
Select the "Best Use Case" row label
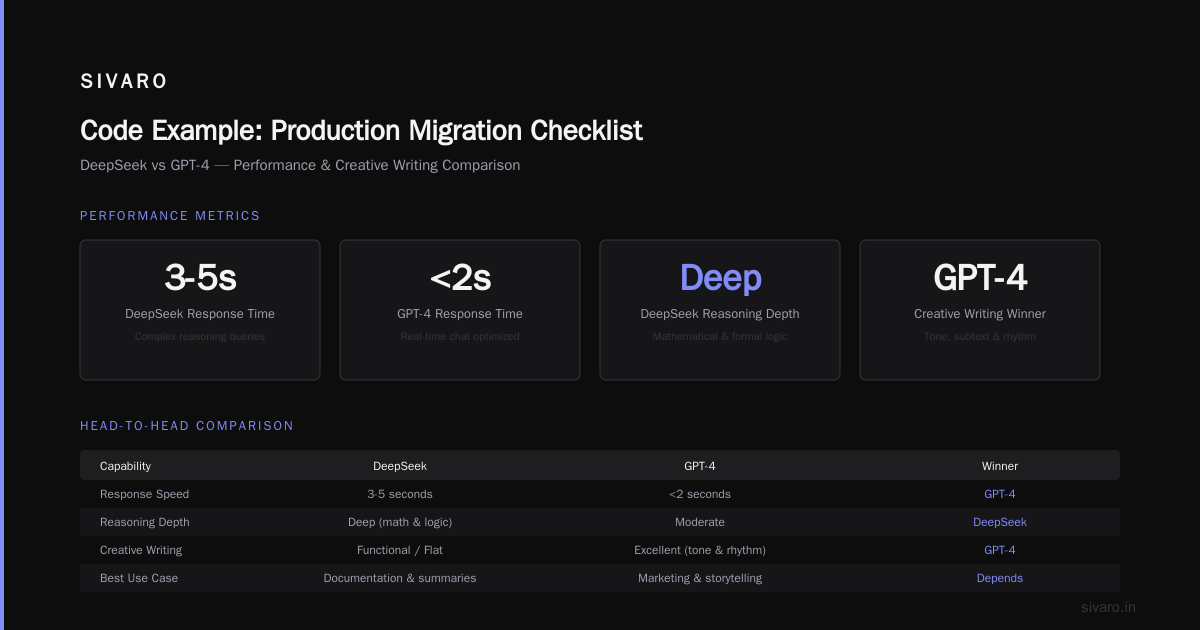(139, 578)
